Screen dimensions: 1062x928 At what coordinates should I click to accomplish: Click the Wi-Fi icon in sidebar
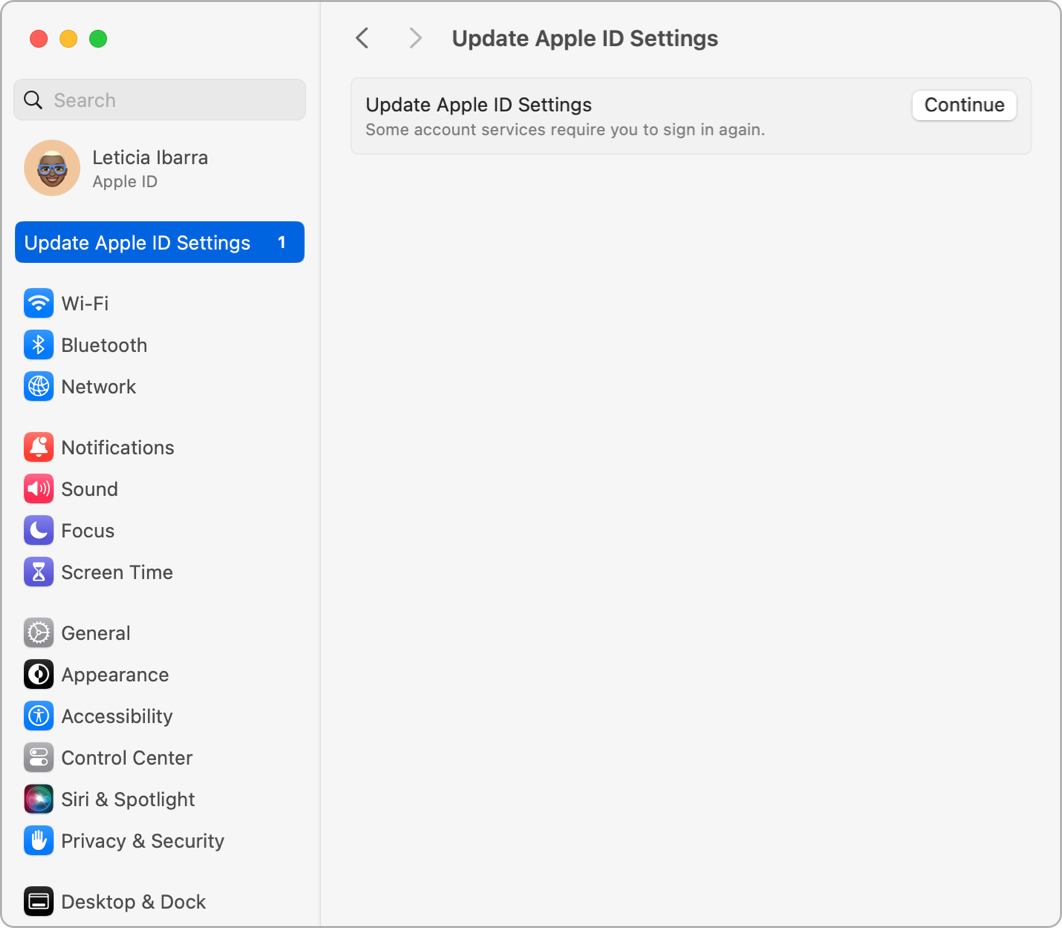pos(39,303)
